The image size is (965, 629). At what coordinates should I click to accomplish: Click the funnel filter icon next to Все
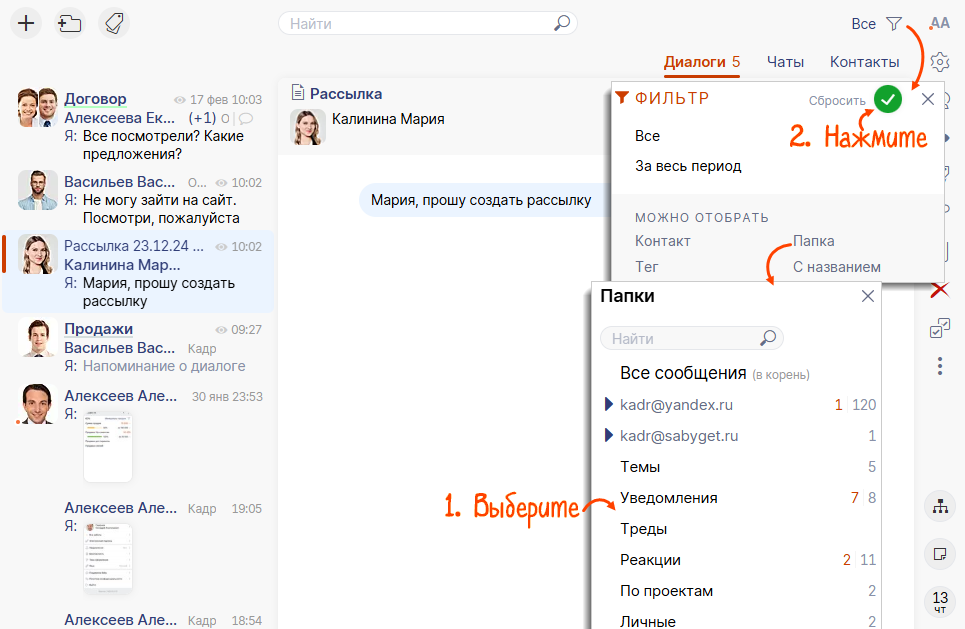894,23
